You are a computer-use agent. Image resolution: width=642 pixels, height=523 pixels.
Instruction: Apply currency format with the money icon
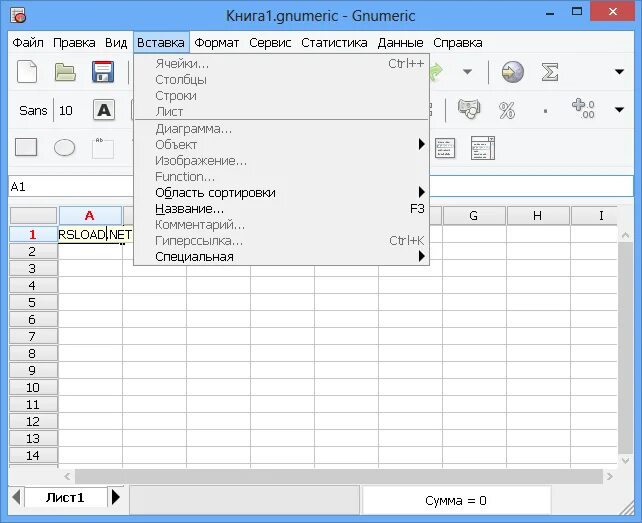(469, 109)
